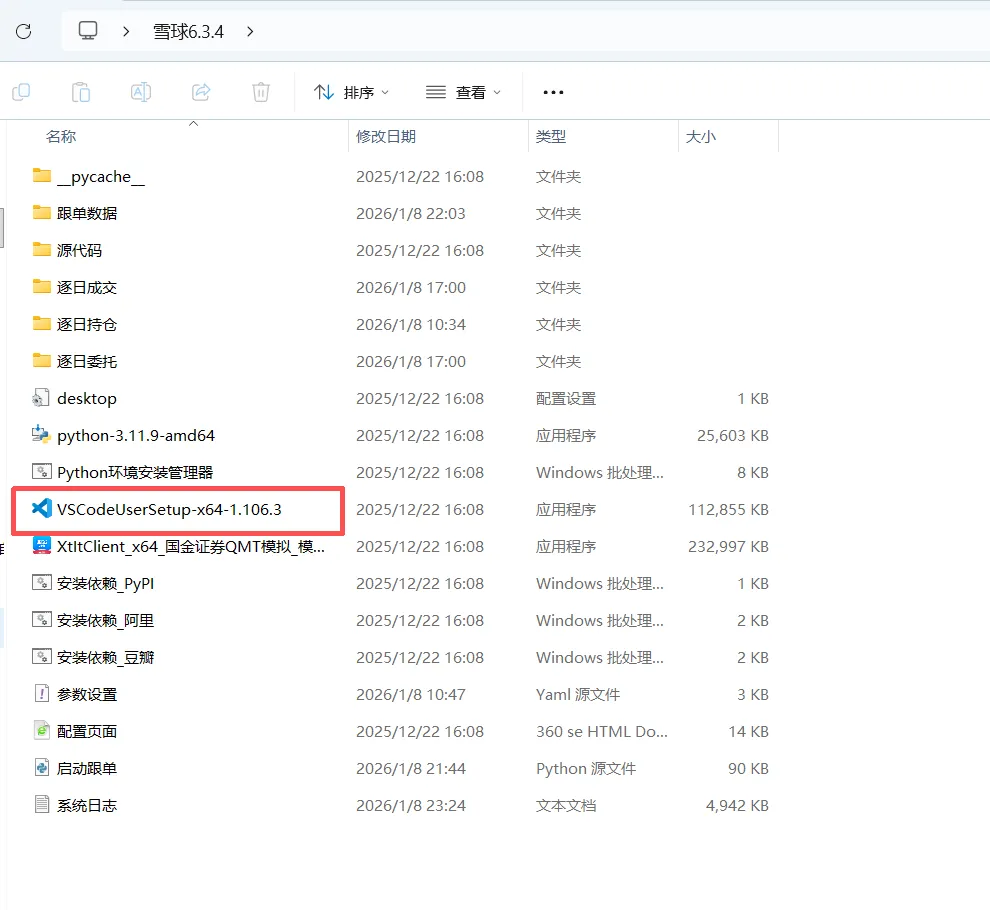Select the desktop config file icon

tap(41, 398)
